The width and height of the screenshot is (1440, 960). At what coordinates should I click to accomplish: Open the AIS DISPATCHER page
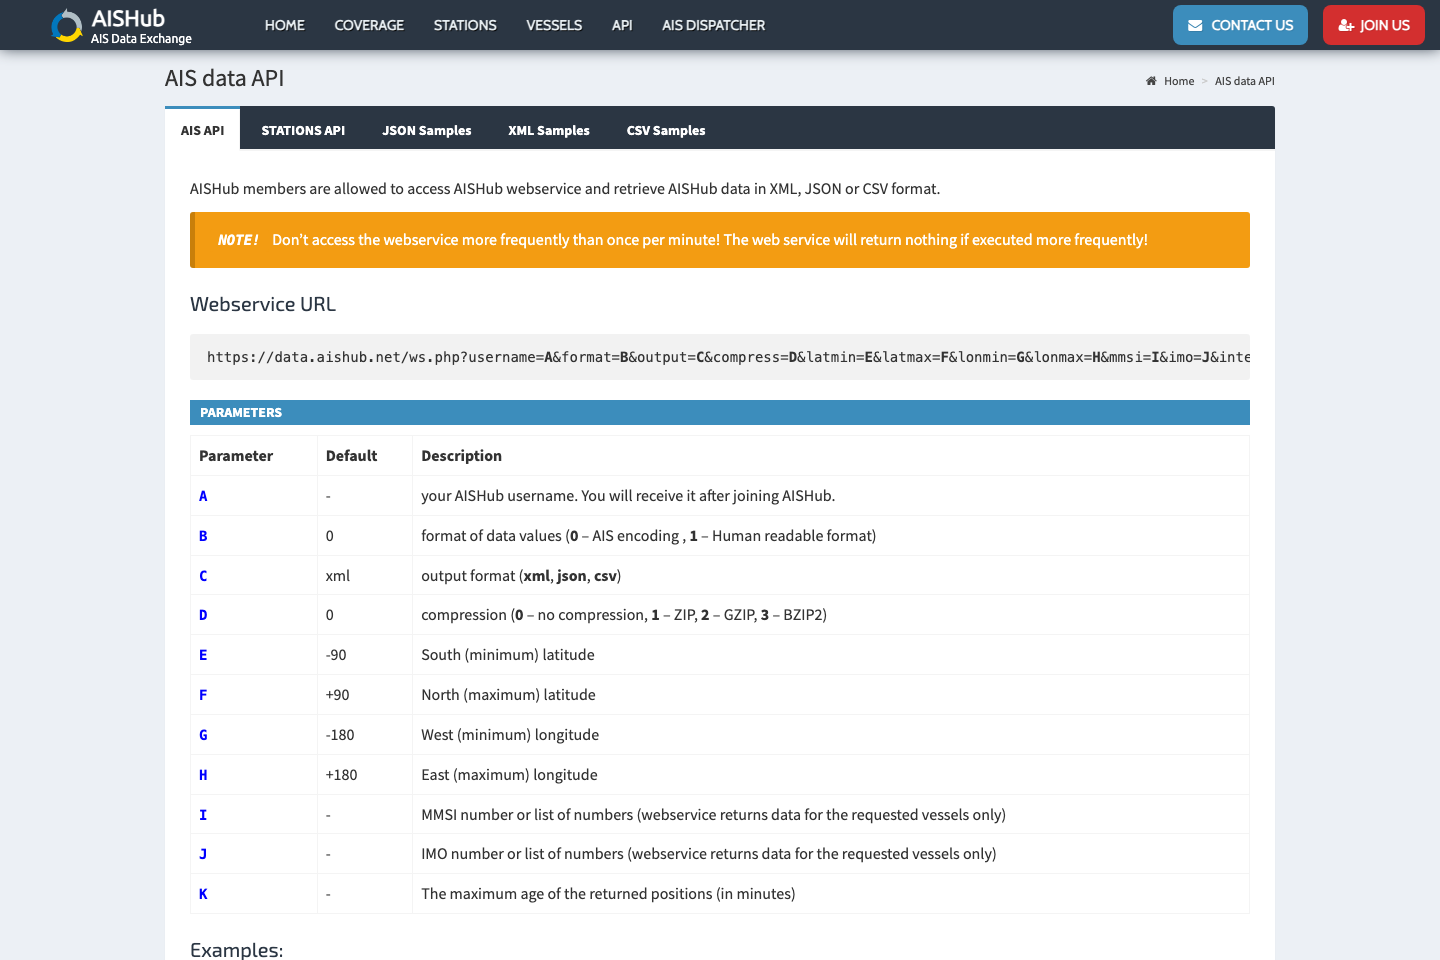click(x=713, y=25)
